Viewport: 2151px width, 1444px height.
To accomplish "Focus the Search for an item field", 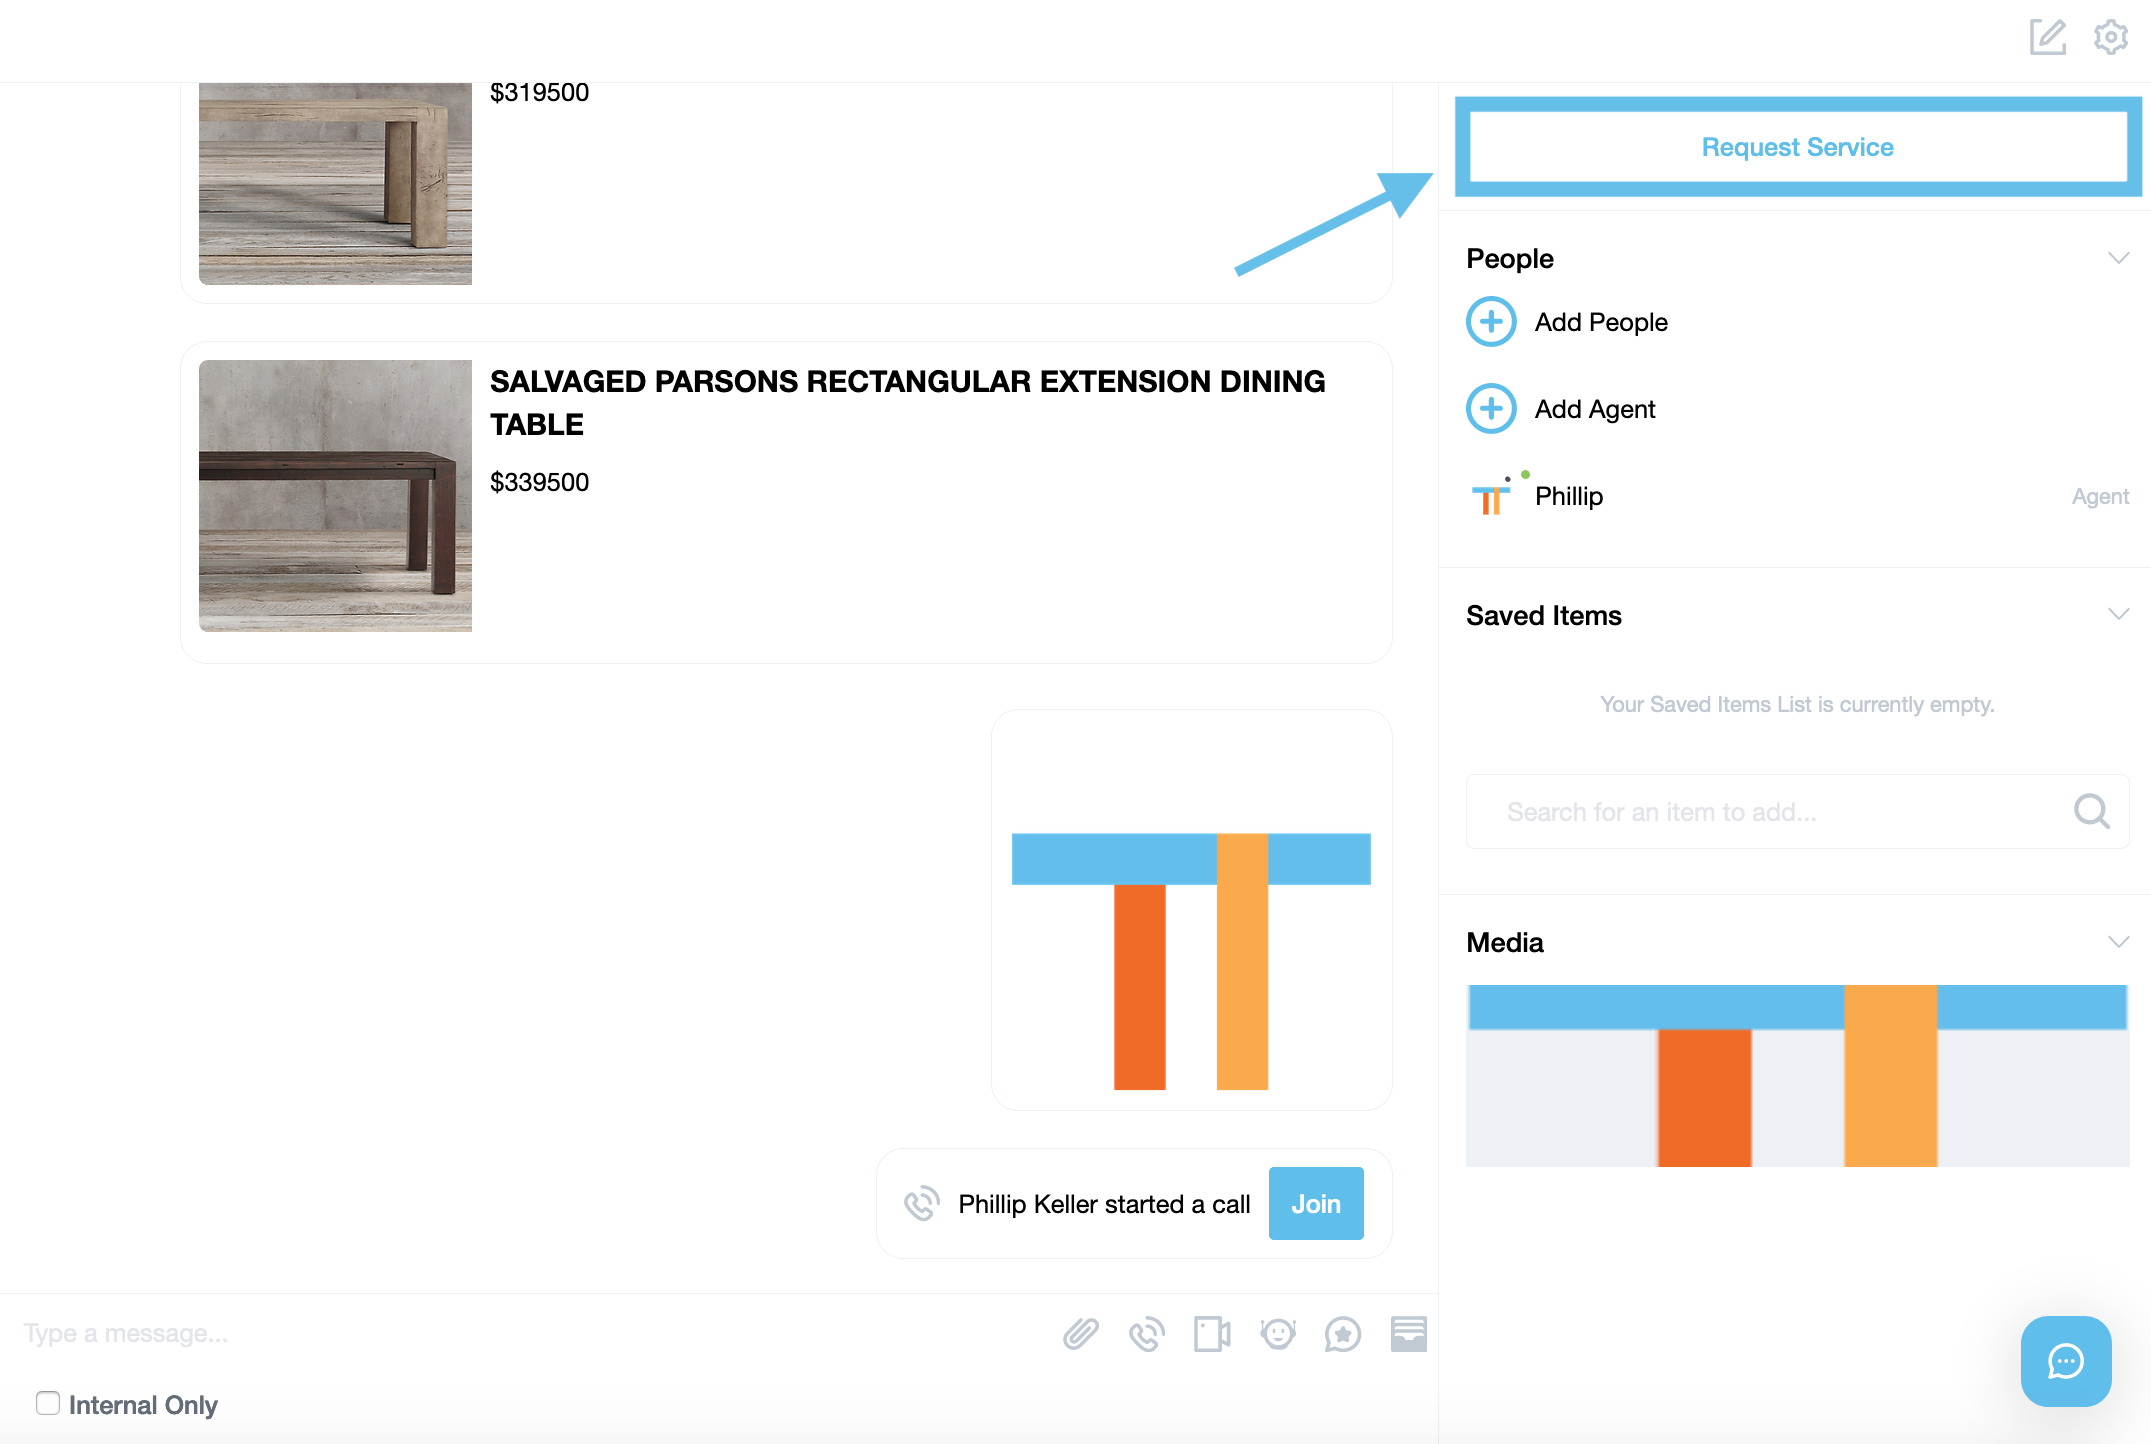I will (x=1797, y=811).
